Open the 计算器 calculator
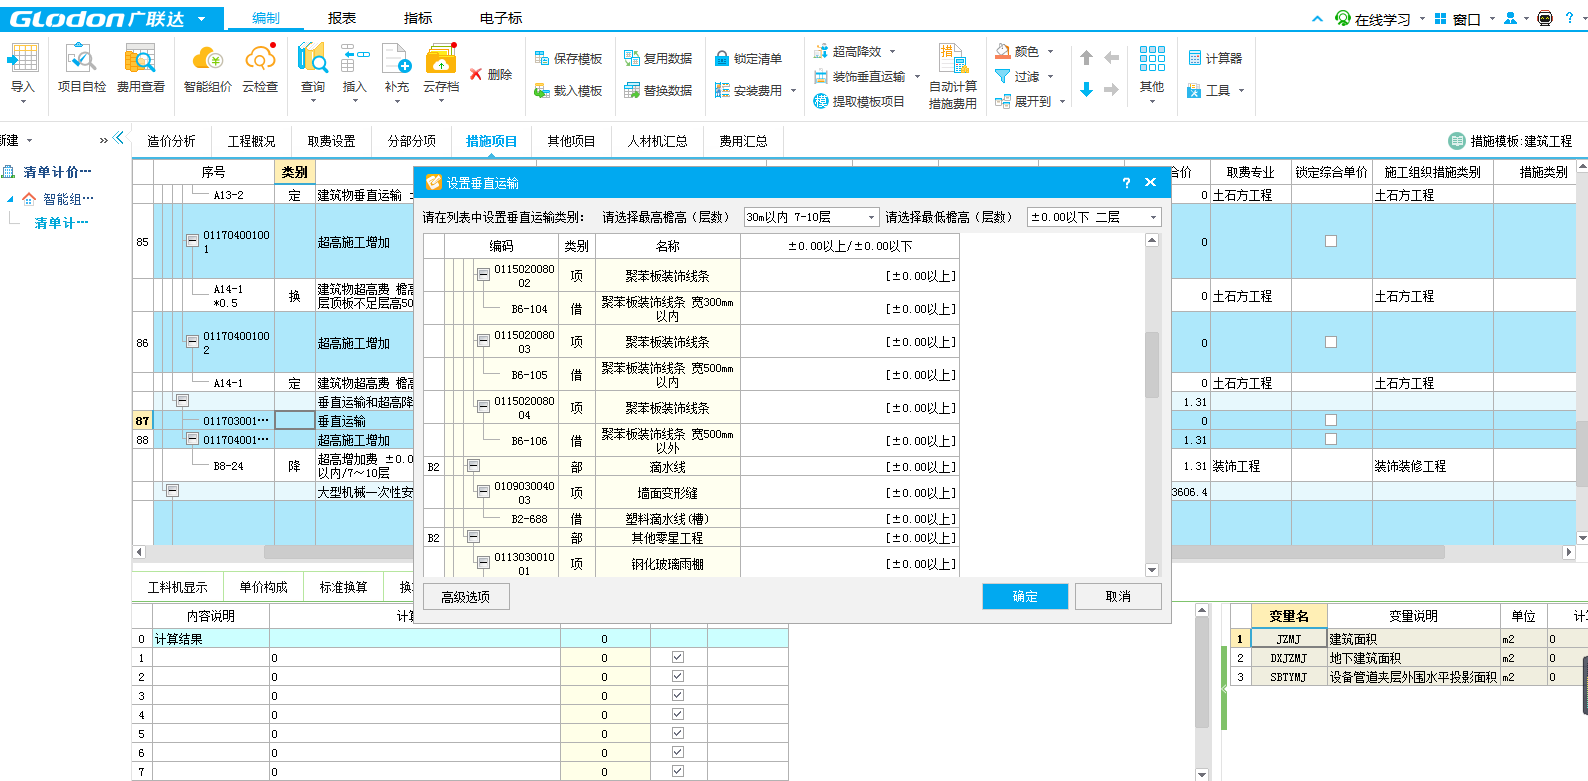The width and height of the screenshot is (1588, 781). click(1215, 59)
